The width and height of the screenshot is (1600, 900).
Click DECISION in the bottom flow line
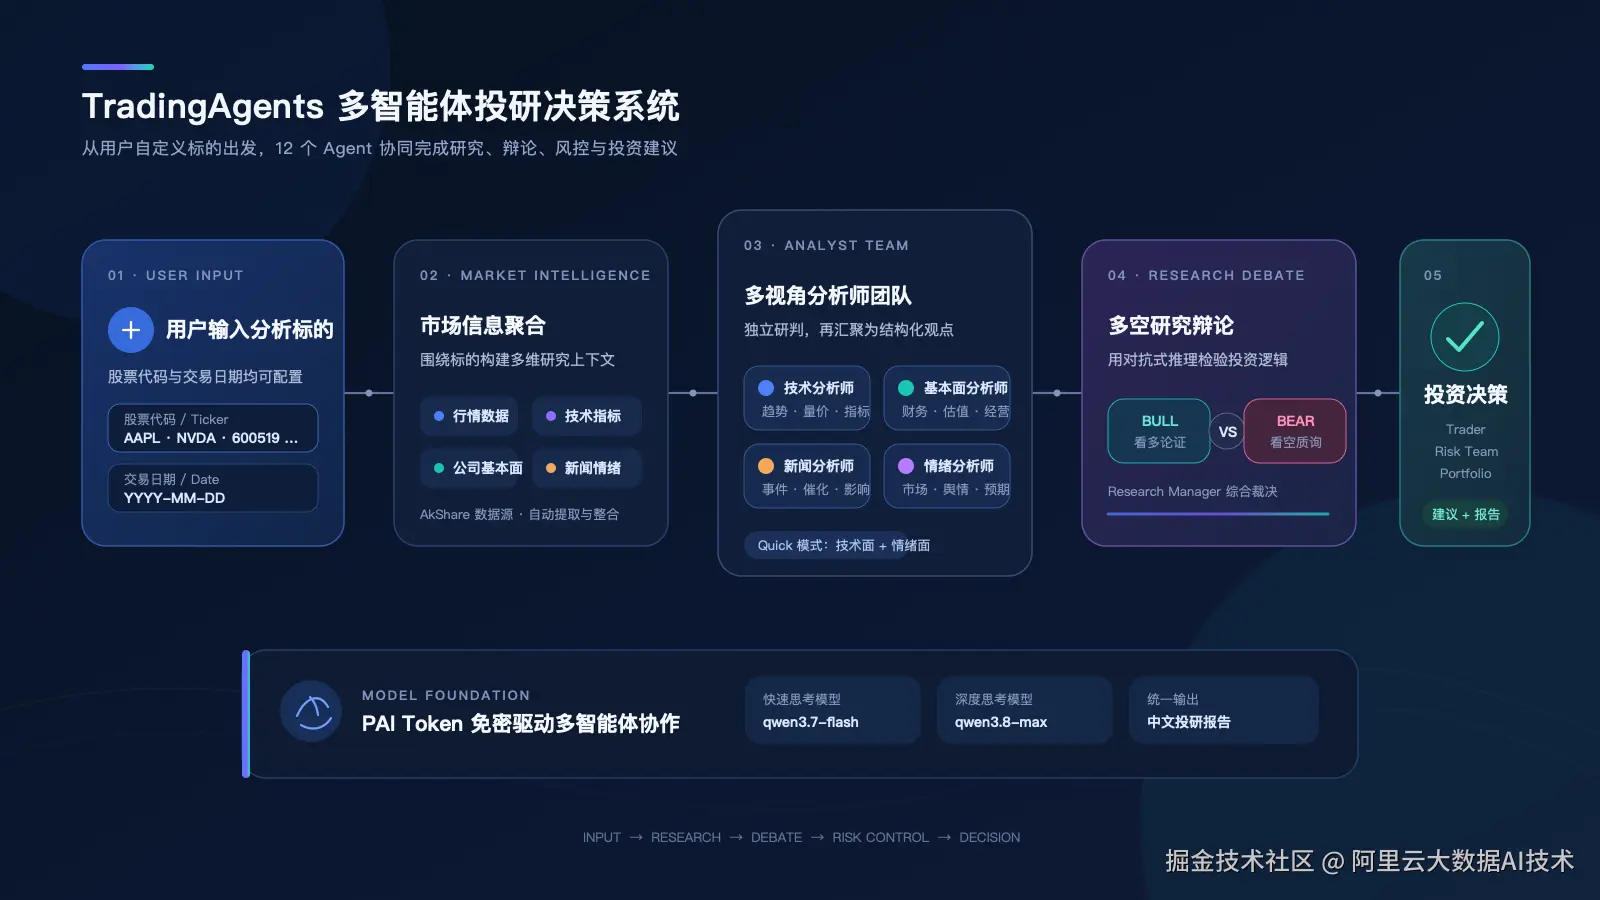990,837
